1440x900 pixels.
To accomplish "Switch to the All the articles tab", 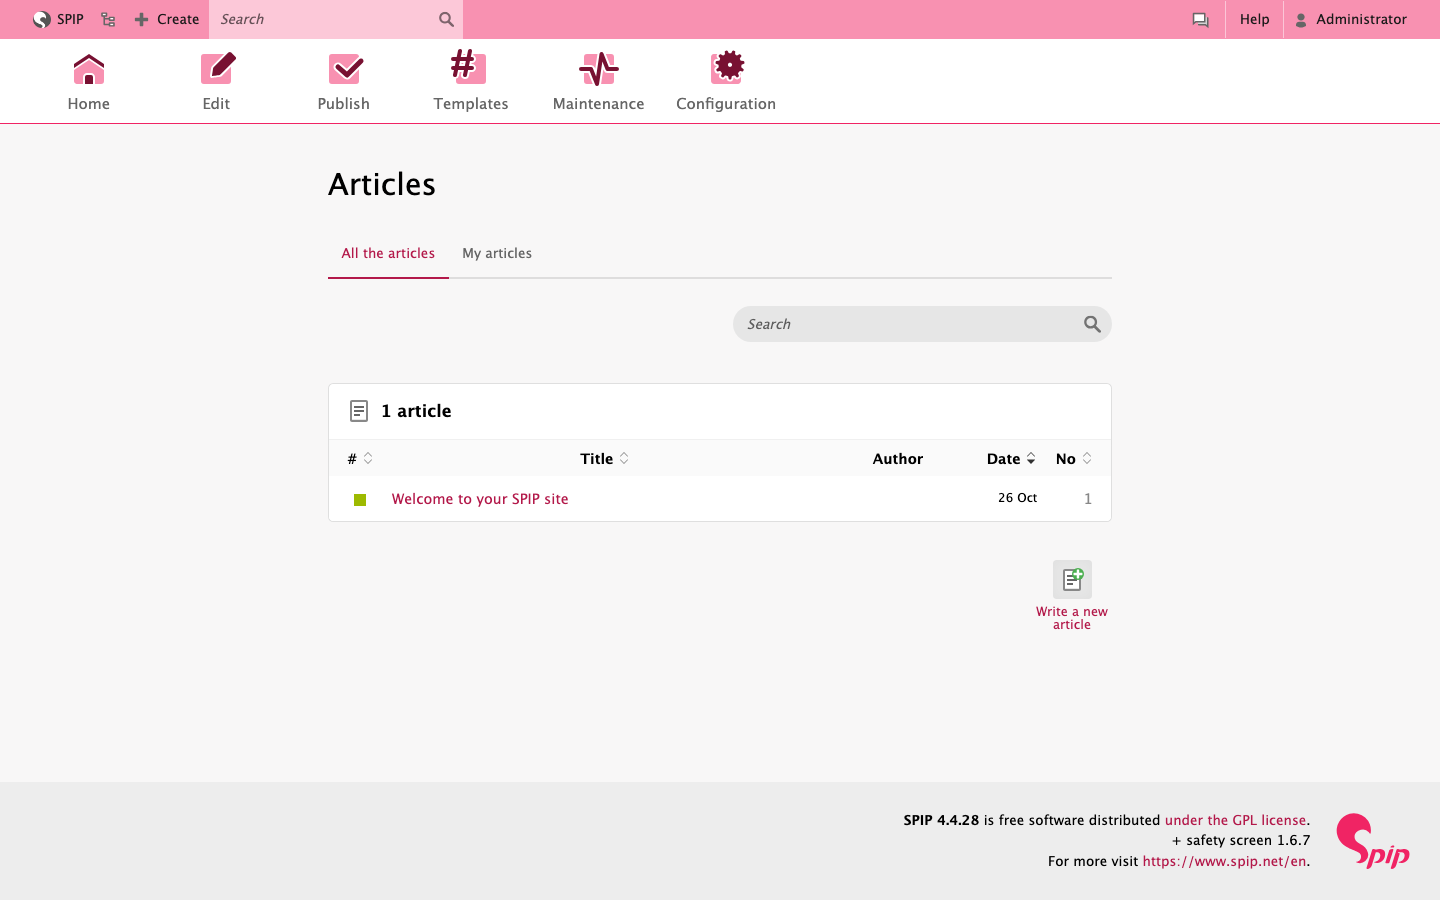I will 388,253.
